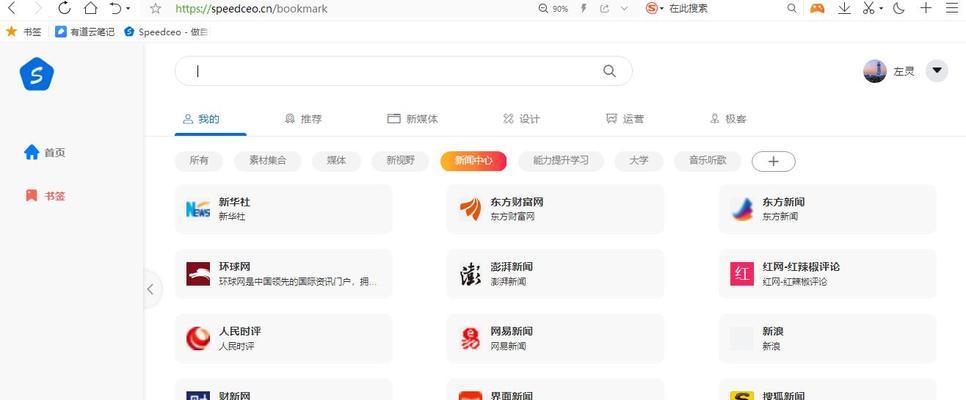Image resolution: width=966 pixels, height=400 pixels.
Task: Select 书签 in the sidebar
Action: click(44, 196)
